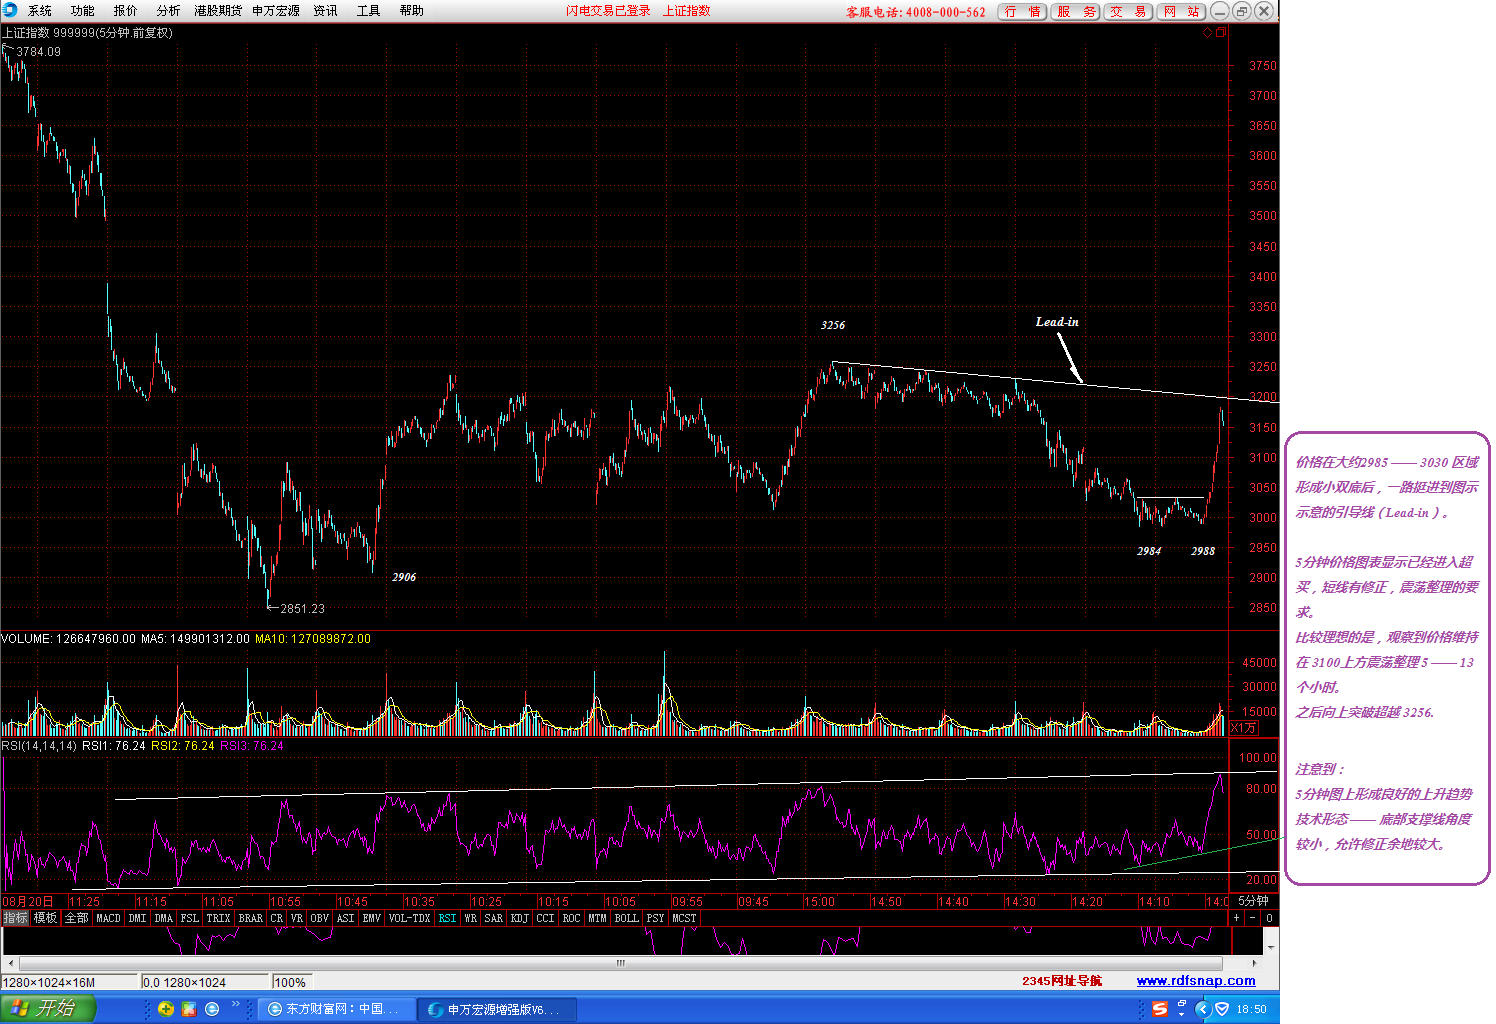Image resolution: width=1496 pixels, height=1024 pixels.
Task: Open the 系统 menu
Action: pos(40,11)
